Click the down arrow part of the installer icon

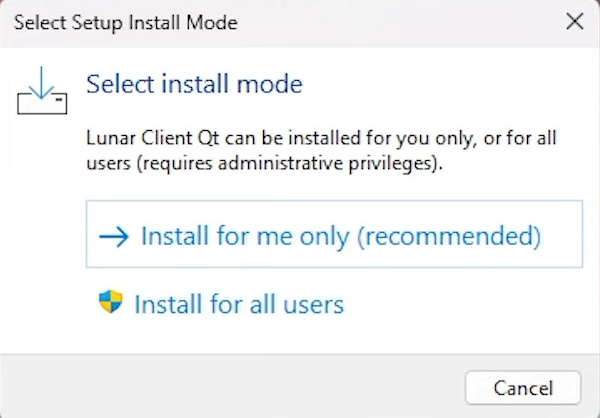point(41,83)
